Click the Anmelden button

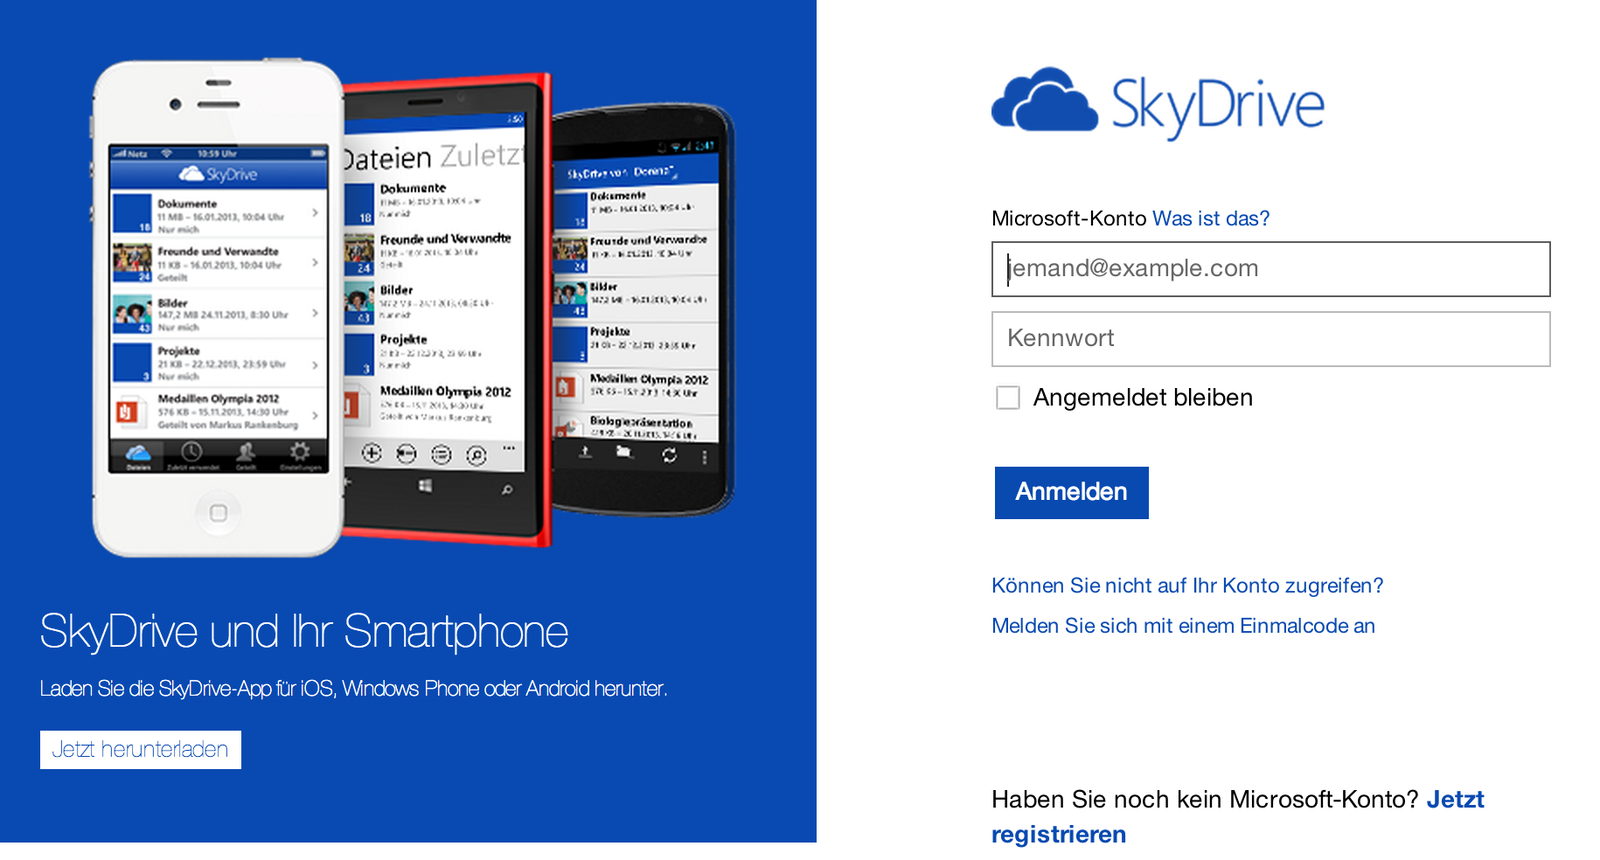[1071, 492]
